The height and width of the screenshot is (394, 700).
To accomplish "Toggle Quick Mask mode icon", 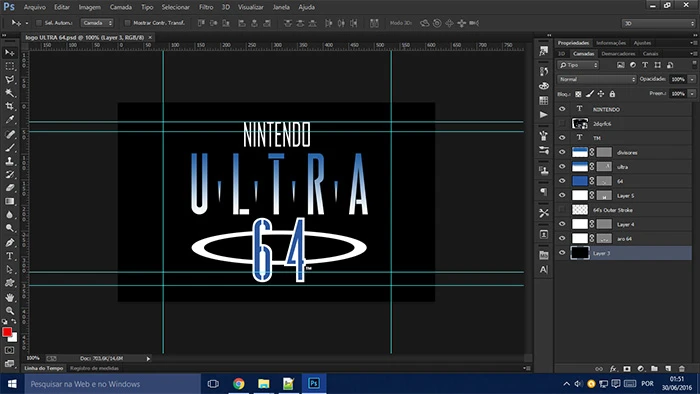I will 9,350.
